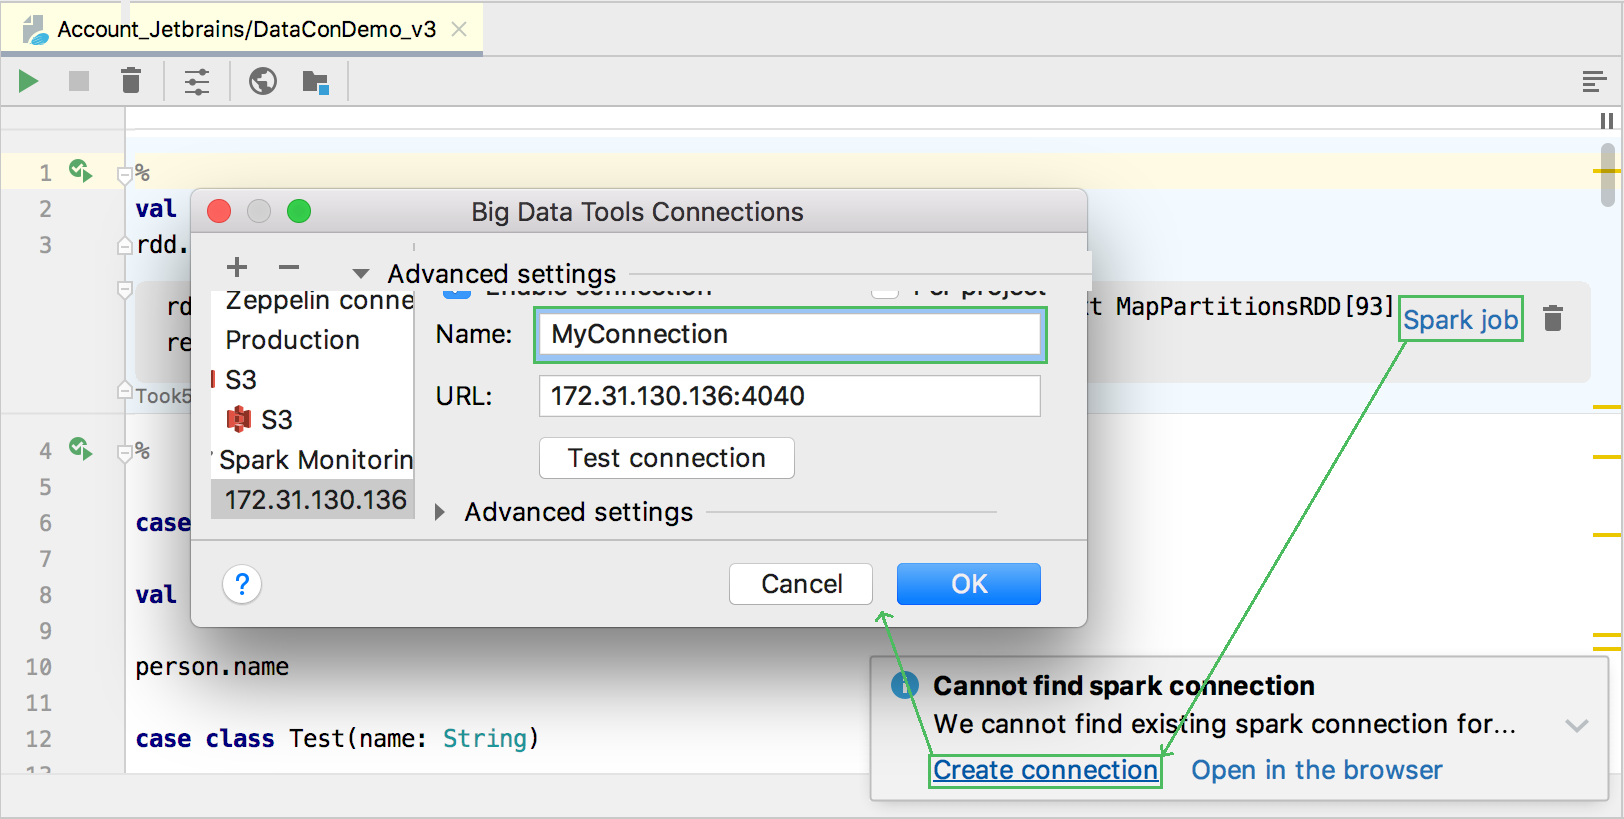
Task: Click the notification info icon
Action: (904, 686)
